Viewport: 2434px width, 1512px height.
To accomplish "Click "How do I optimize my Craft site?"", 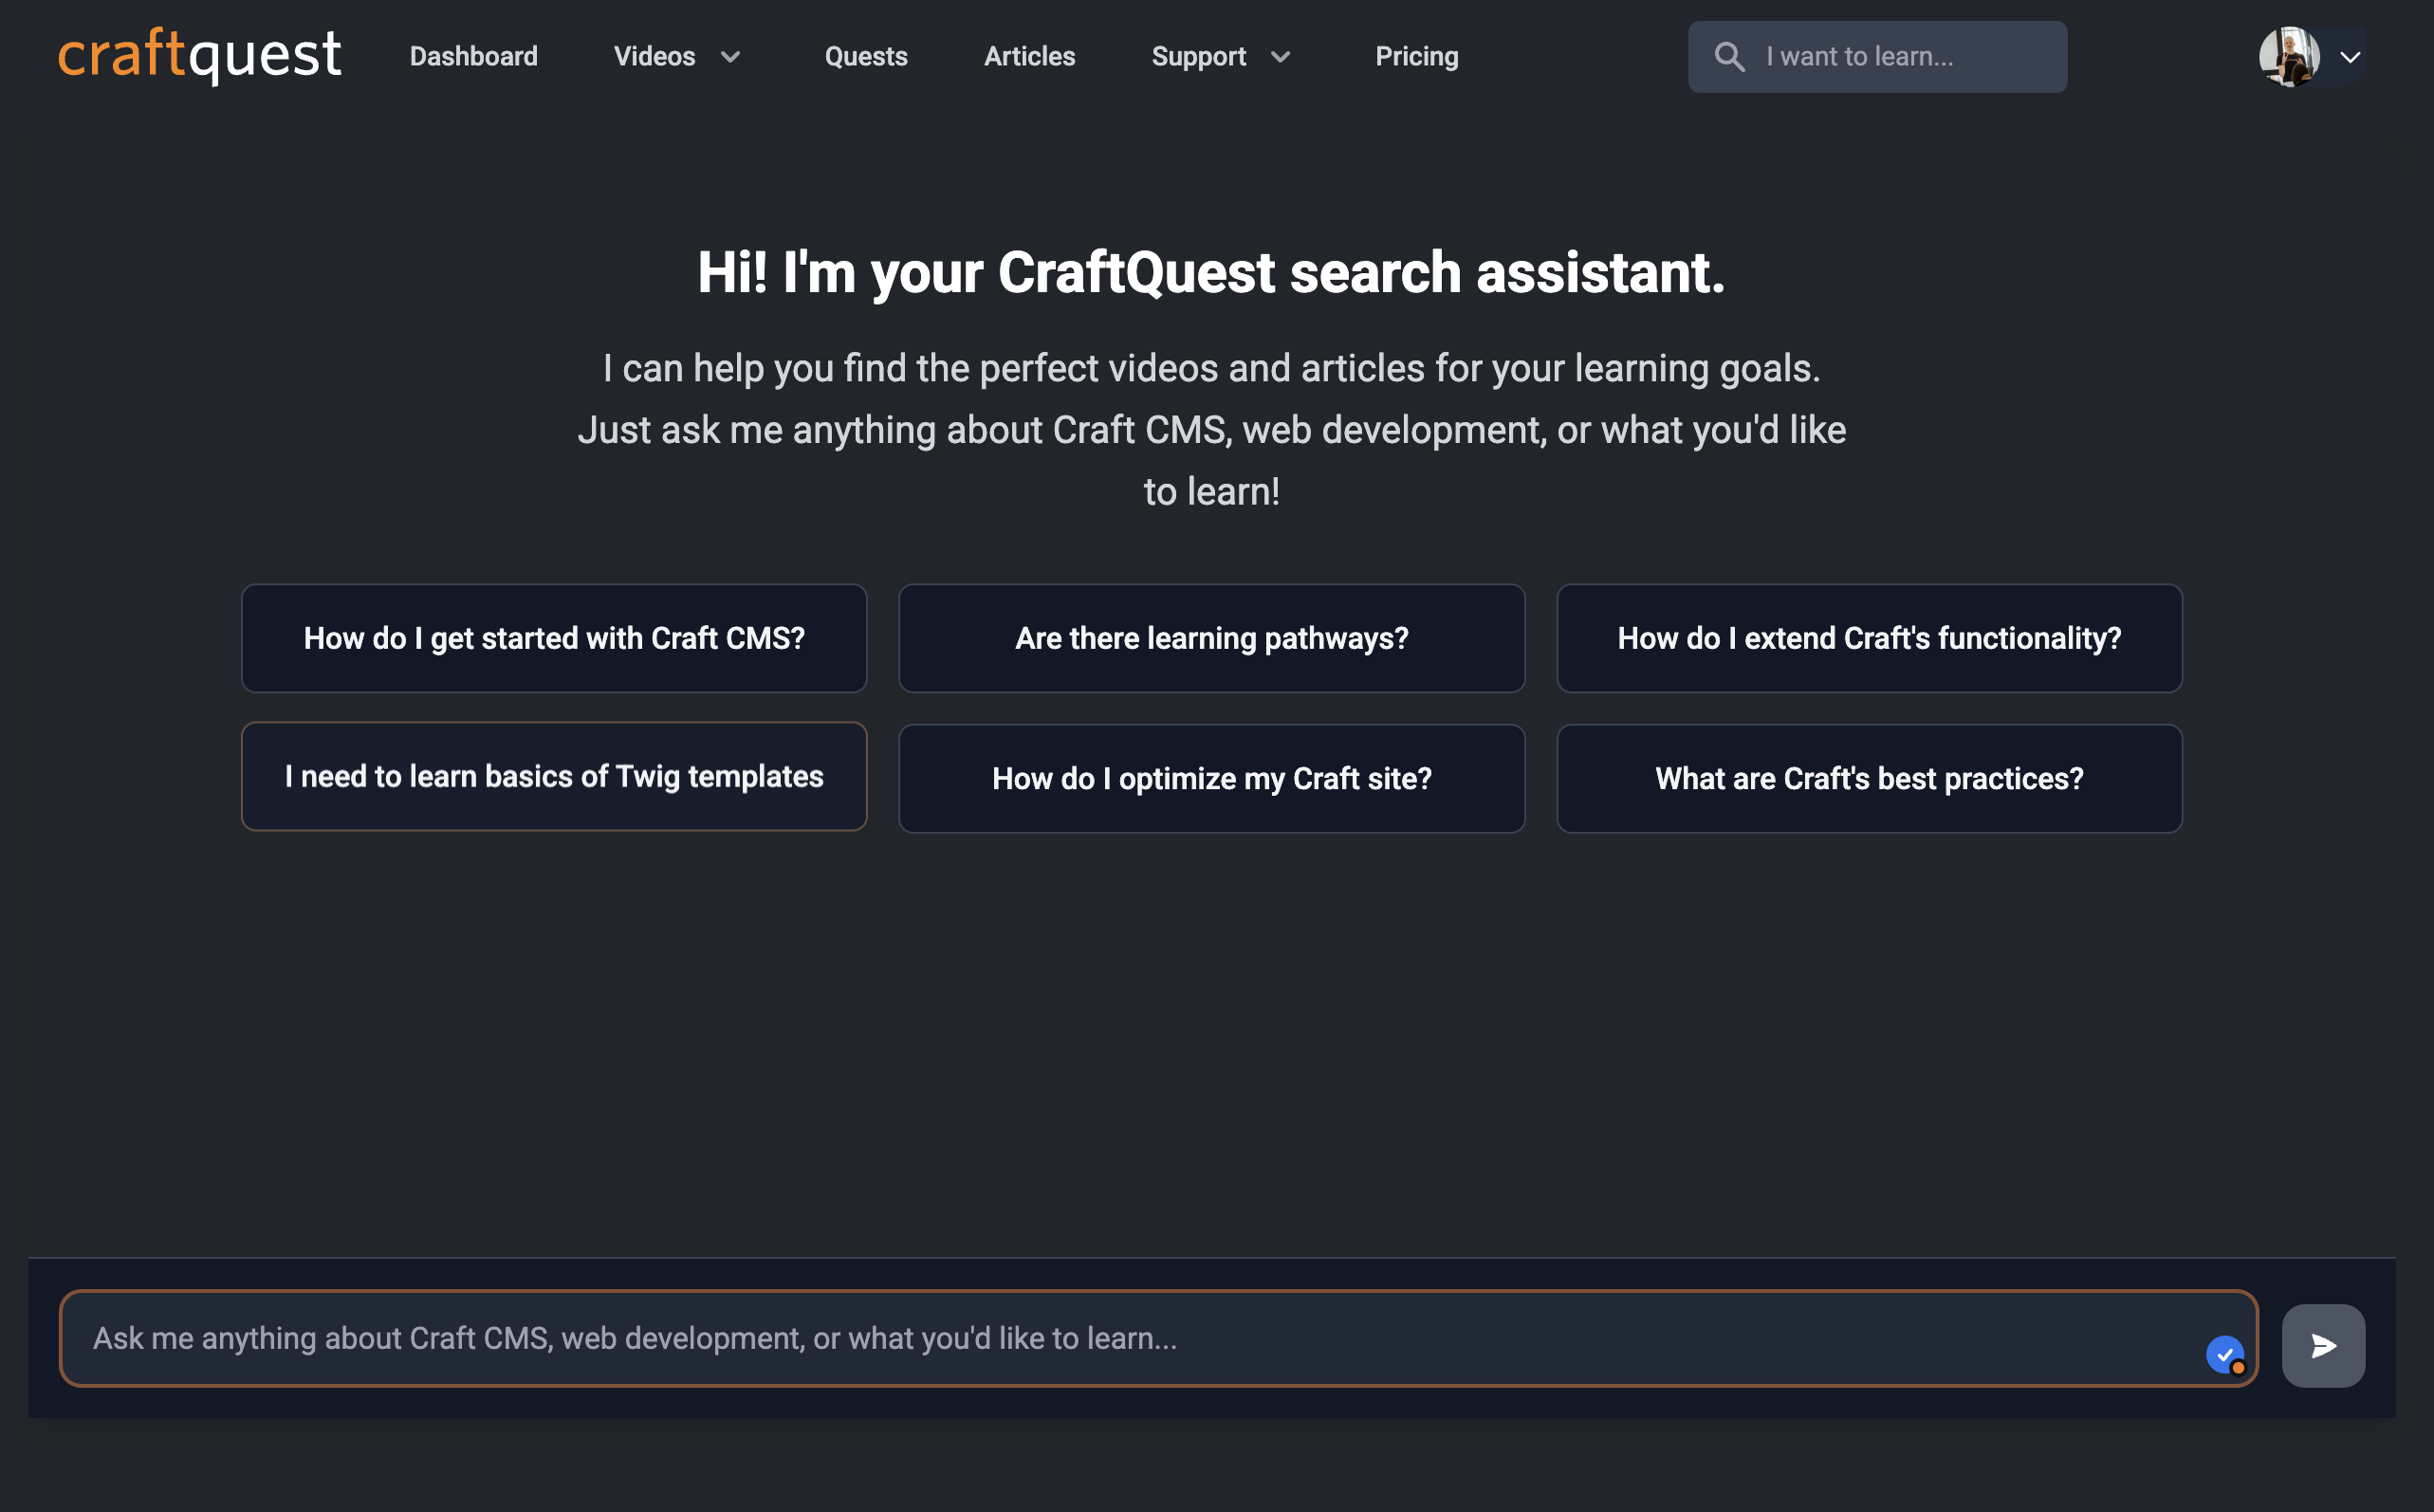I will coord(1211,778).
